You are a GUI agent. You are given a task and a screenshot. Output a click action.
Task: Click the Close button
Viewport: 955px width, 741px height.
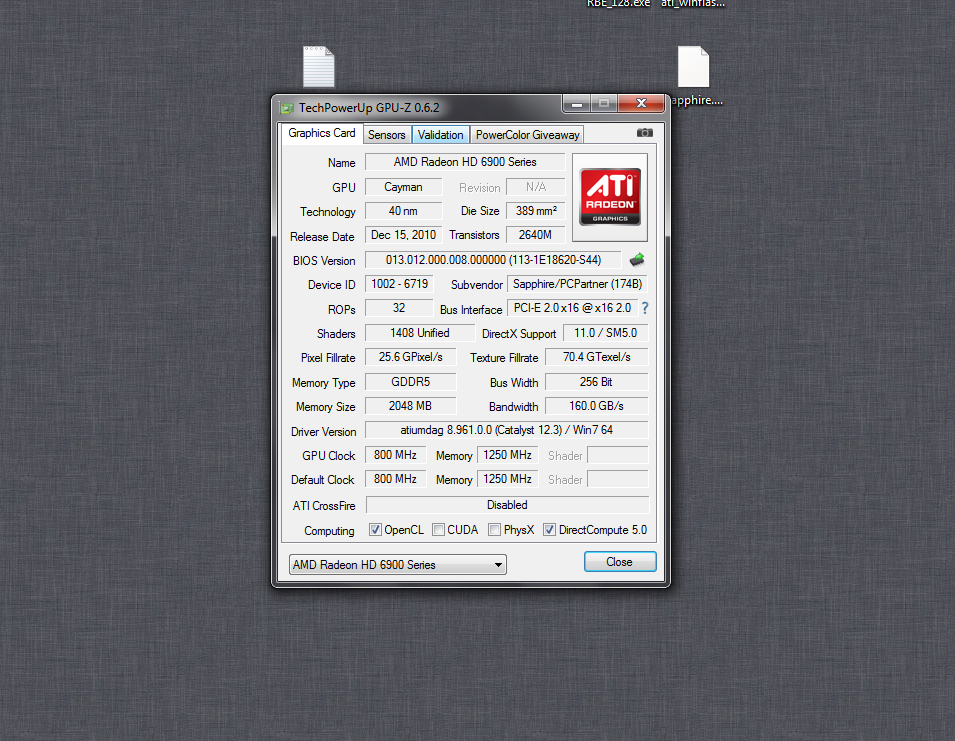(620, 561)
